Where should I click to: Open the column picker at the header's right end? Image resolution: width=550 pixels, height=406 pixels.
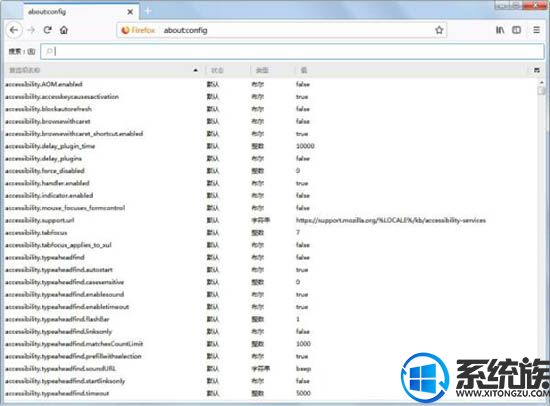click(537, 70)
